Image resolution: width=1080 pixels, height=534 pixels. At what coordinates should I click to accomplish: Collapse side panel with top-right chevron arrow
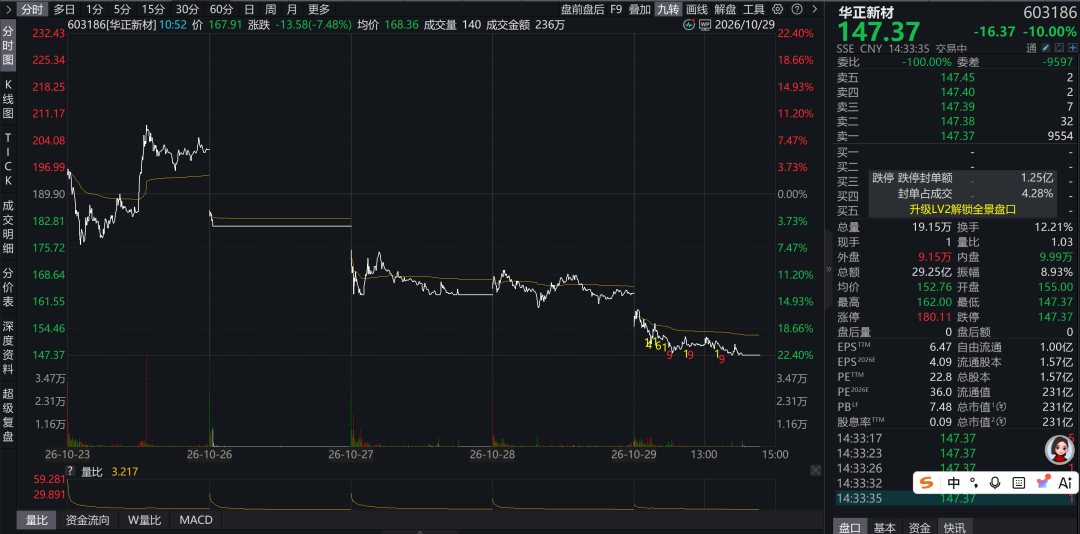pyautogui.click(x=815, y=10)
